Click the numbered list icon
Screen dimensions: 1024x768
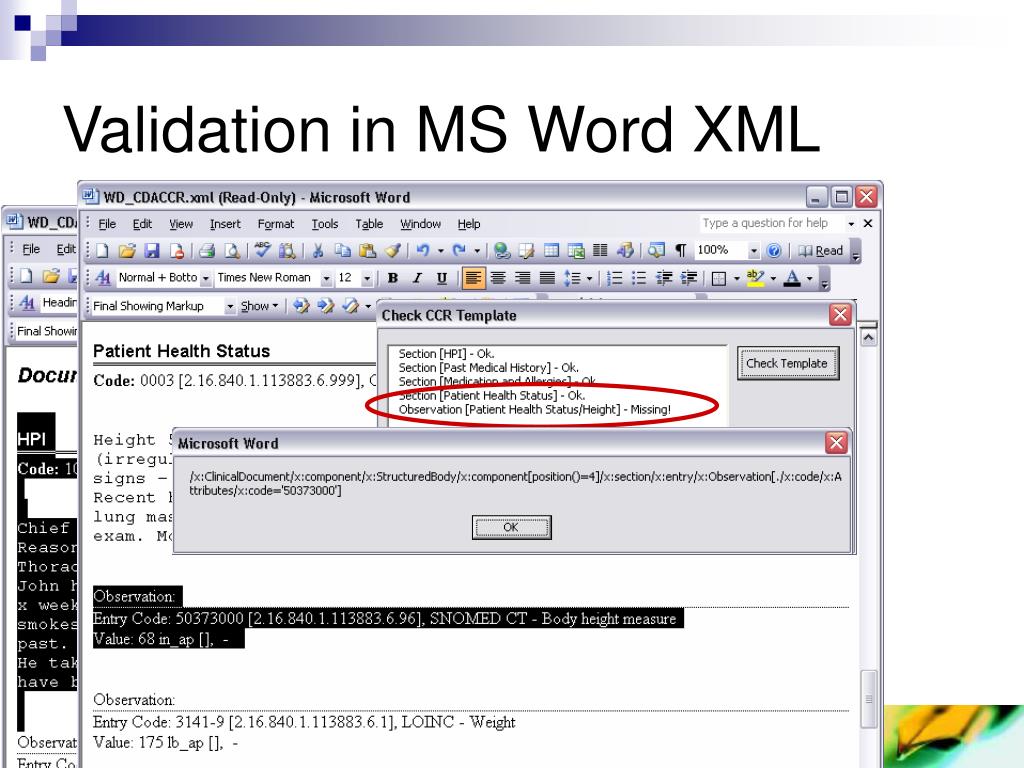(x=614, y=278)
